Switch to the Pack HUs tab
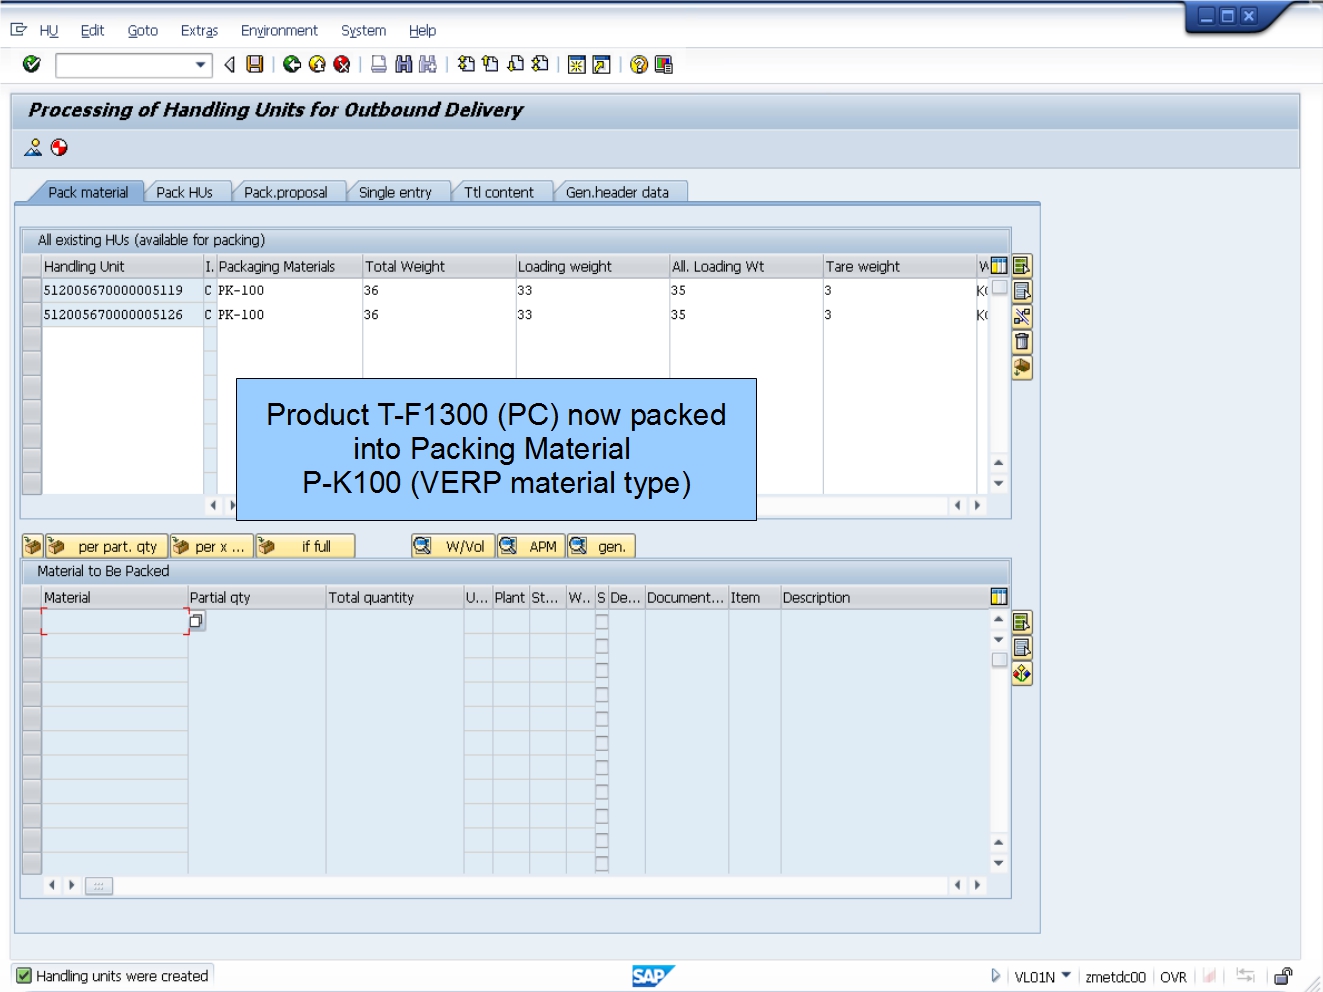1323x992 pixels. pos(185,192)
